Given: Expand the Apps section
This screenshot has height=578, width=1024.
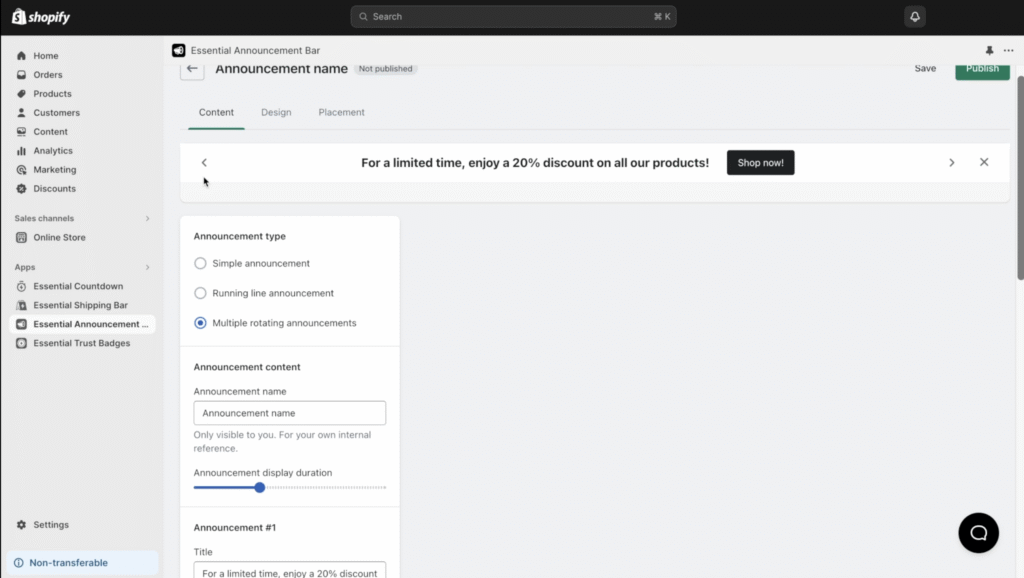Looking at the screenshot, I should coord(146,267).
